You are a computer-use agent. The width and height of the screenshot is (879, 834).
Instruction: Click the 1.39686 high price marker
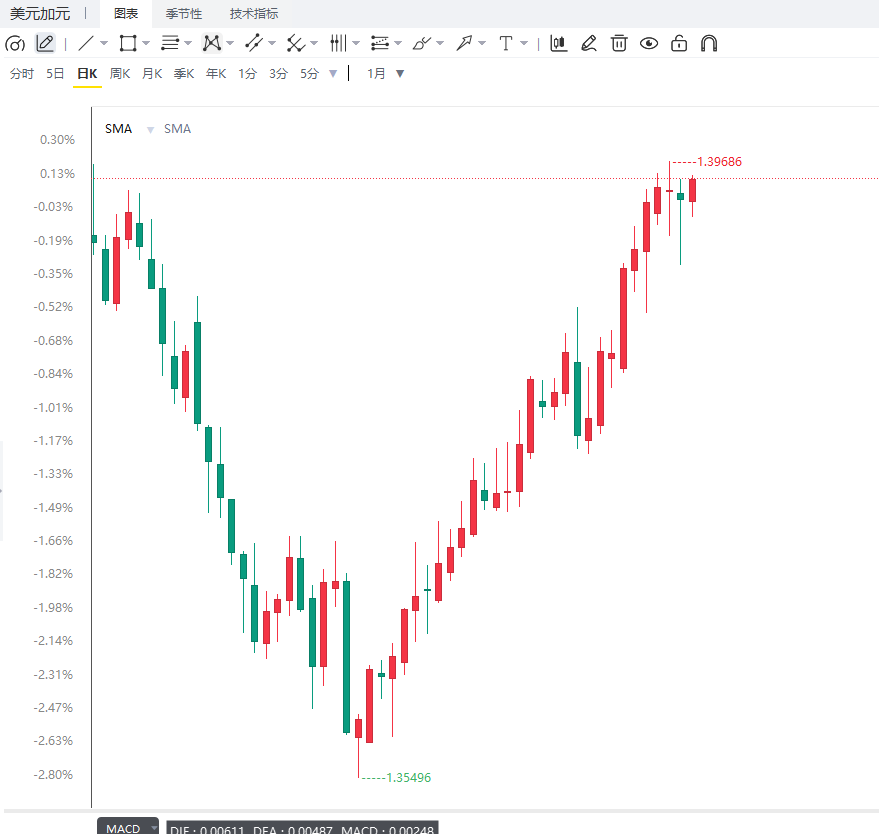coord(719,161)
